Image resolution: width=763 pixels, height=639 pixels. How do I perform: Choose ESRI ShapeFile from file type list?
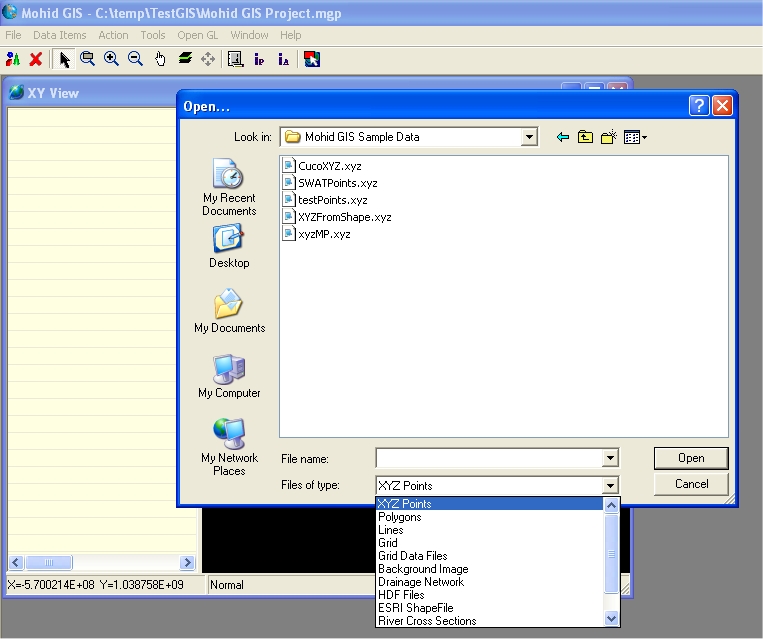click(x=415, y=608)
